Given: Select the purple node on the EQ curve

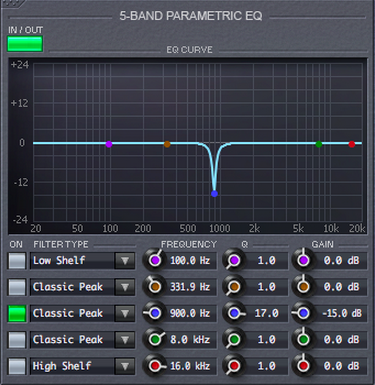Looking at the screenshot, I should coord(109,144).
